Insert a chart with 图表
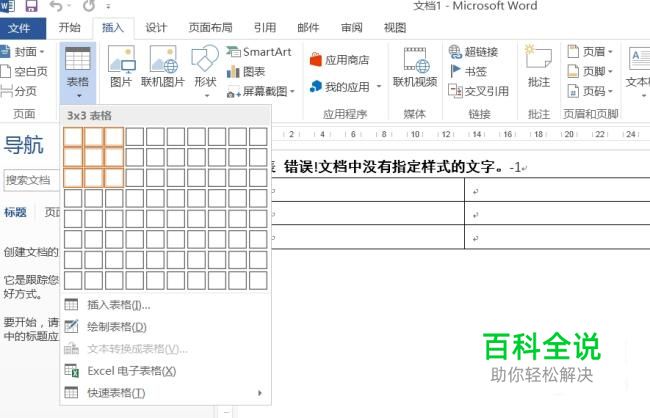This screenshot has height=418, width=650. coord(246,72)
